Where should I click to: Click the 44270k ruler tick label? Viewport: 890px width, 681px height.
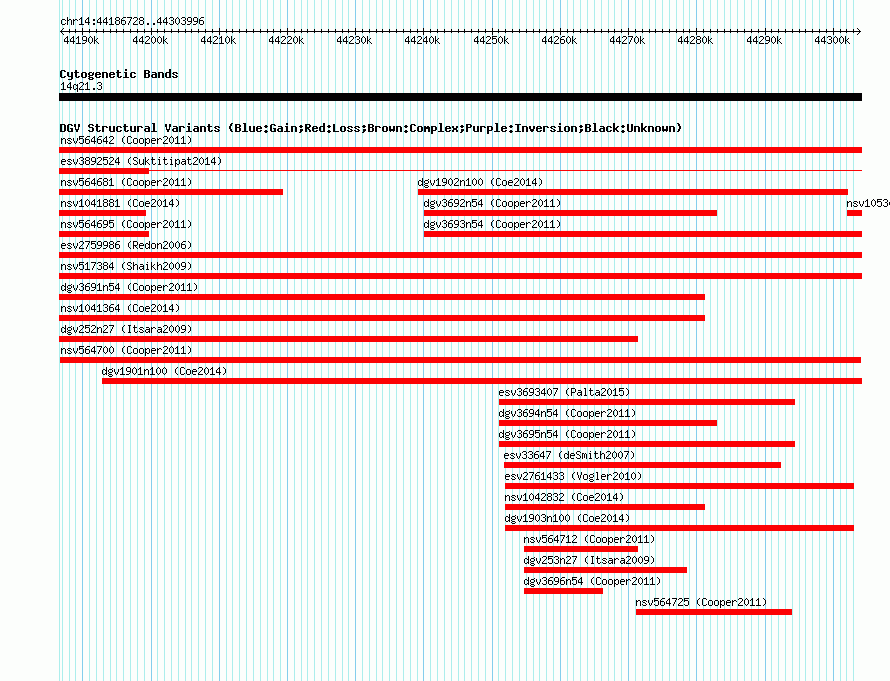627,40
